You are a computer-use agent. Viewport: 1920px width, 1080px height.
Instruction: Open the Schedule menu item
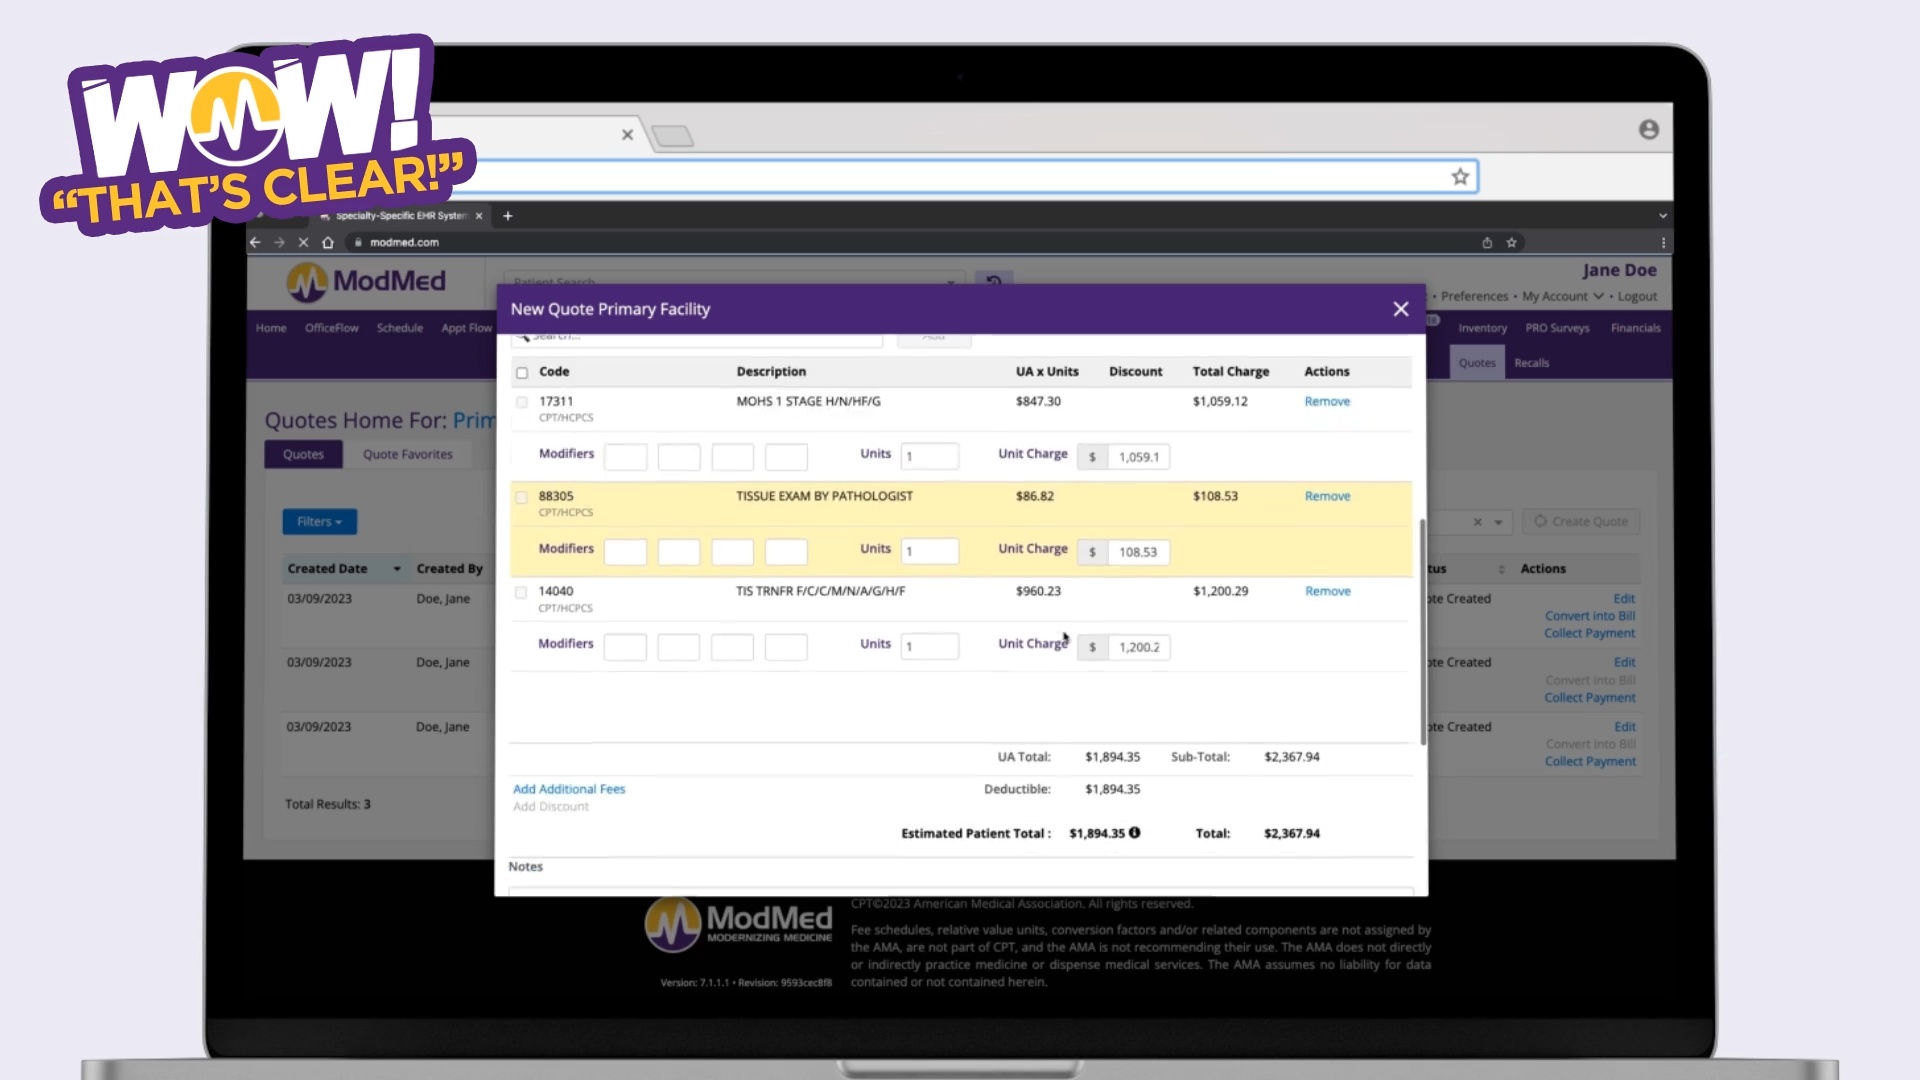400,327
